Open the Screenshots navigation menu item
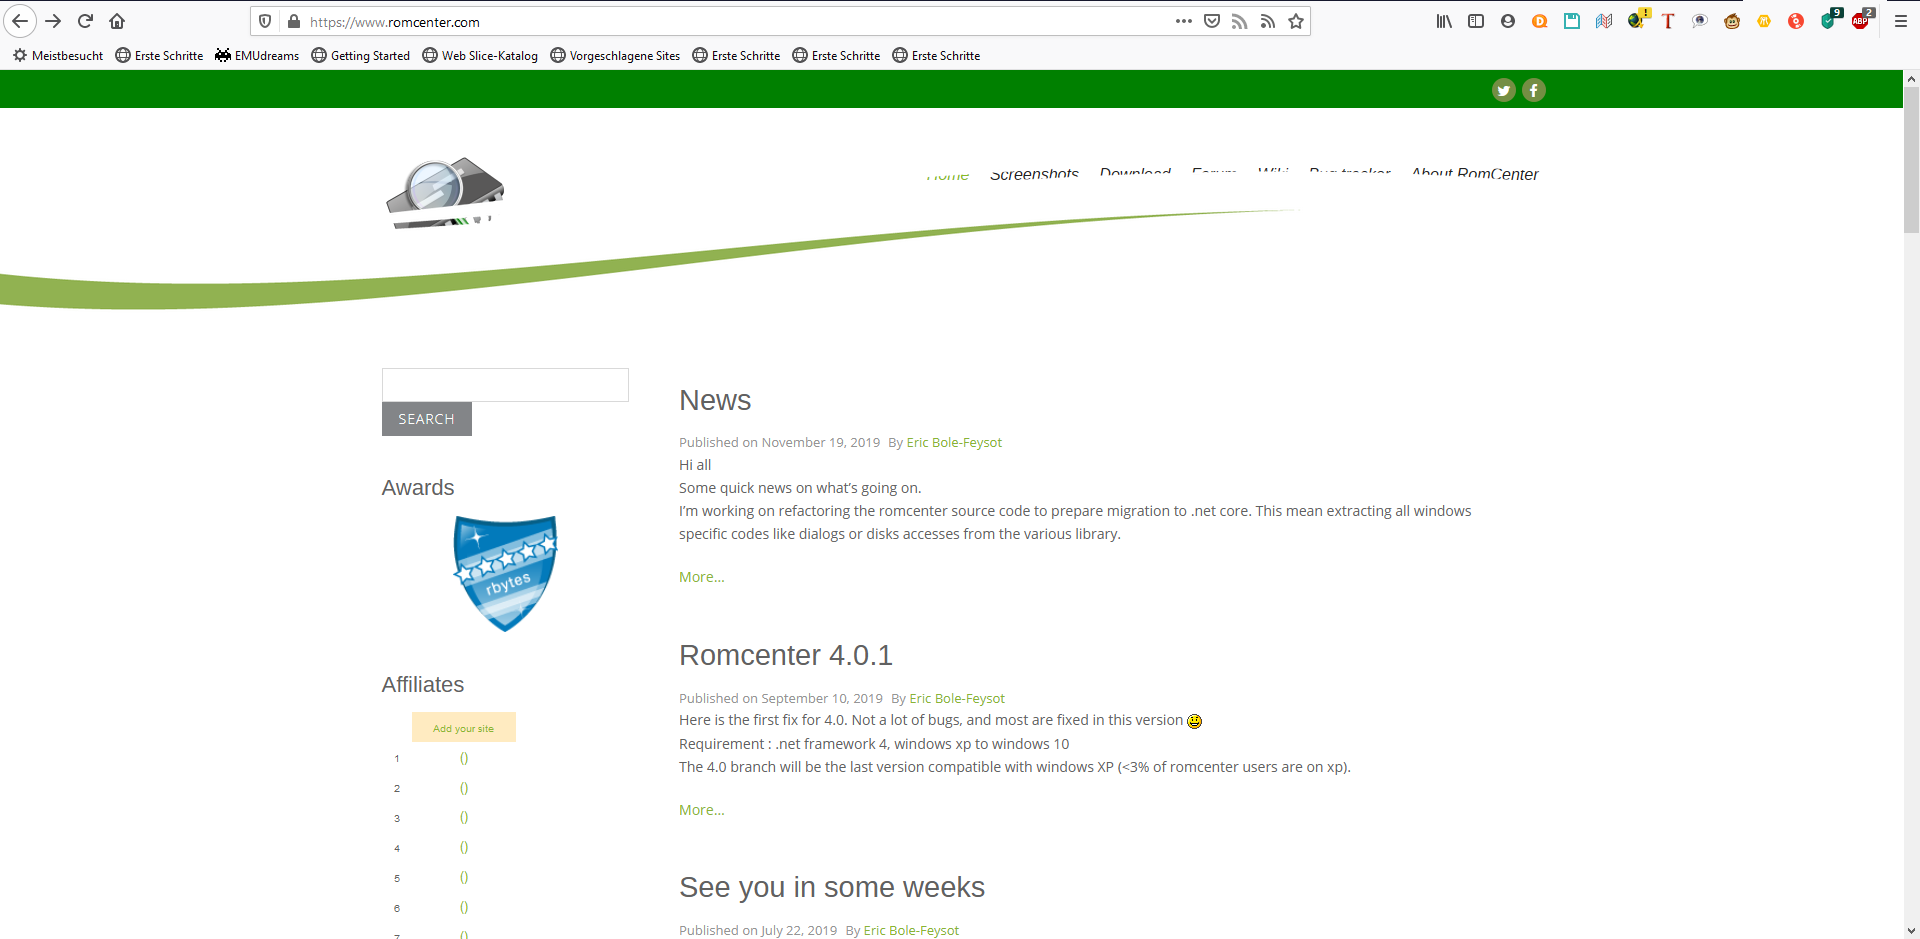1920x939 pixels. (x=1034, y=174)
